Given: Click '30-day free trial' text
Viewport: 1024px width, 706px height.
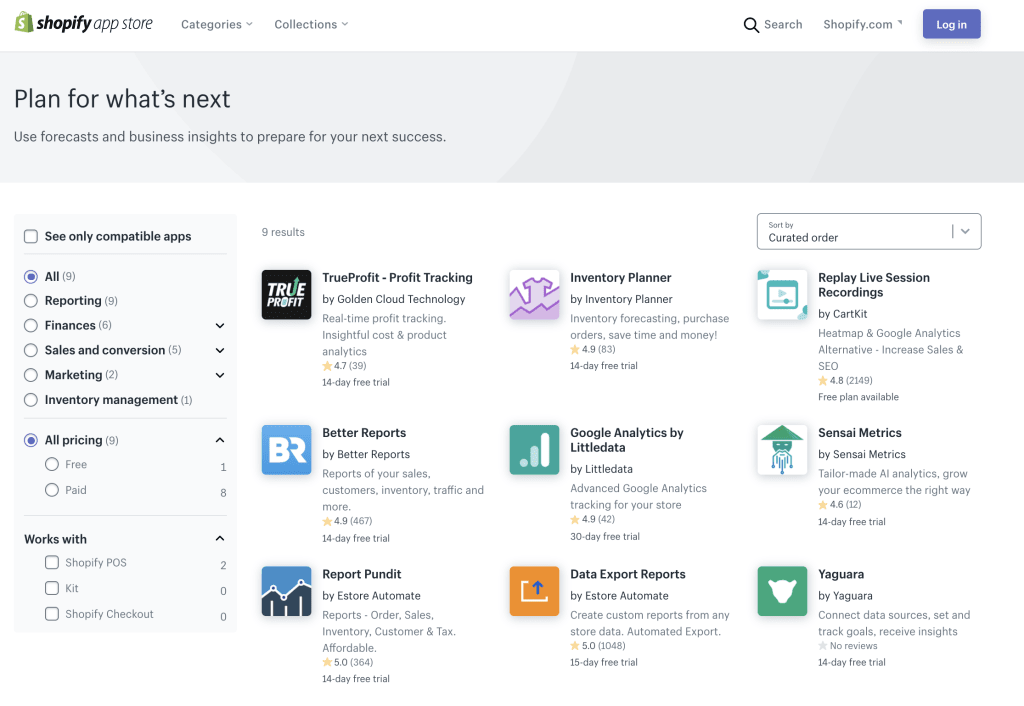Looking at the screenshot, I should point(605,537).
